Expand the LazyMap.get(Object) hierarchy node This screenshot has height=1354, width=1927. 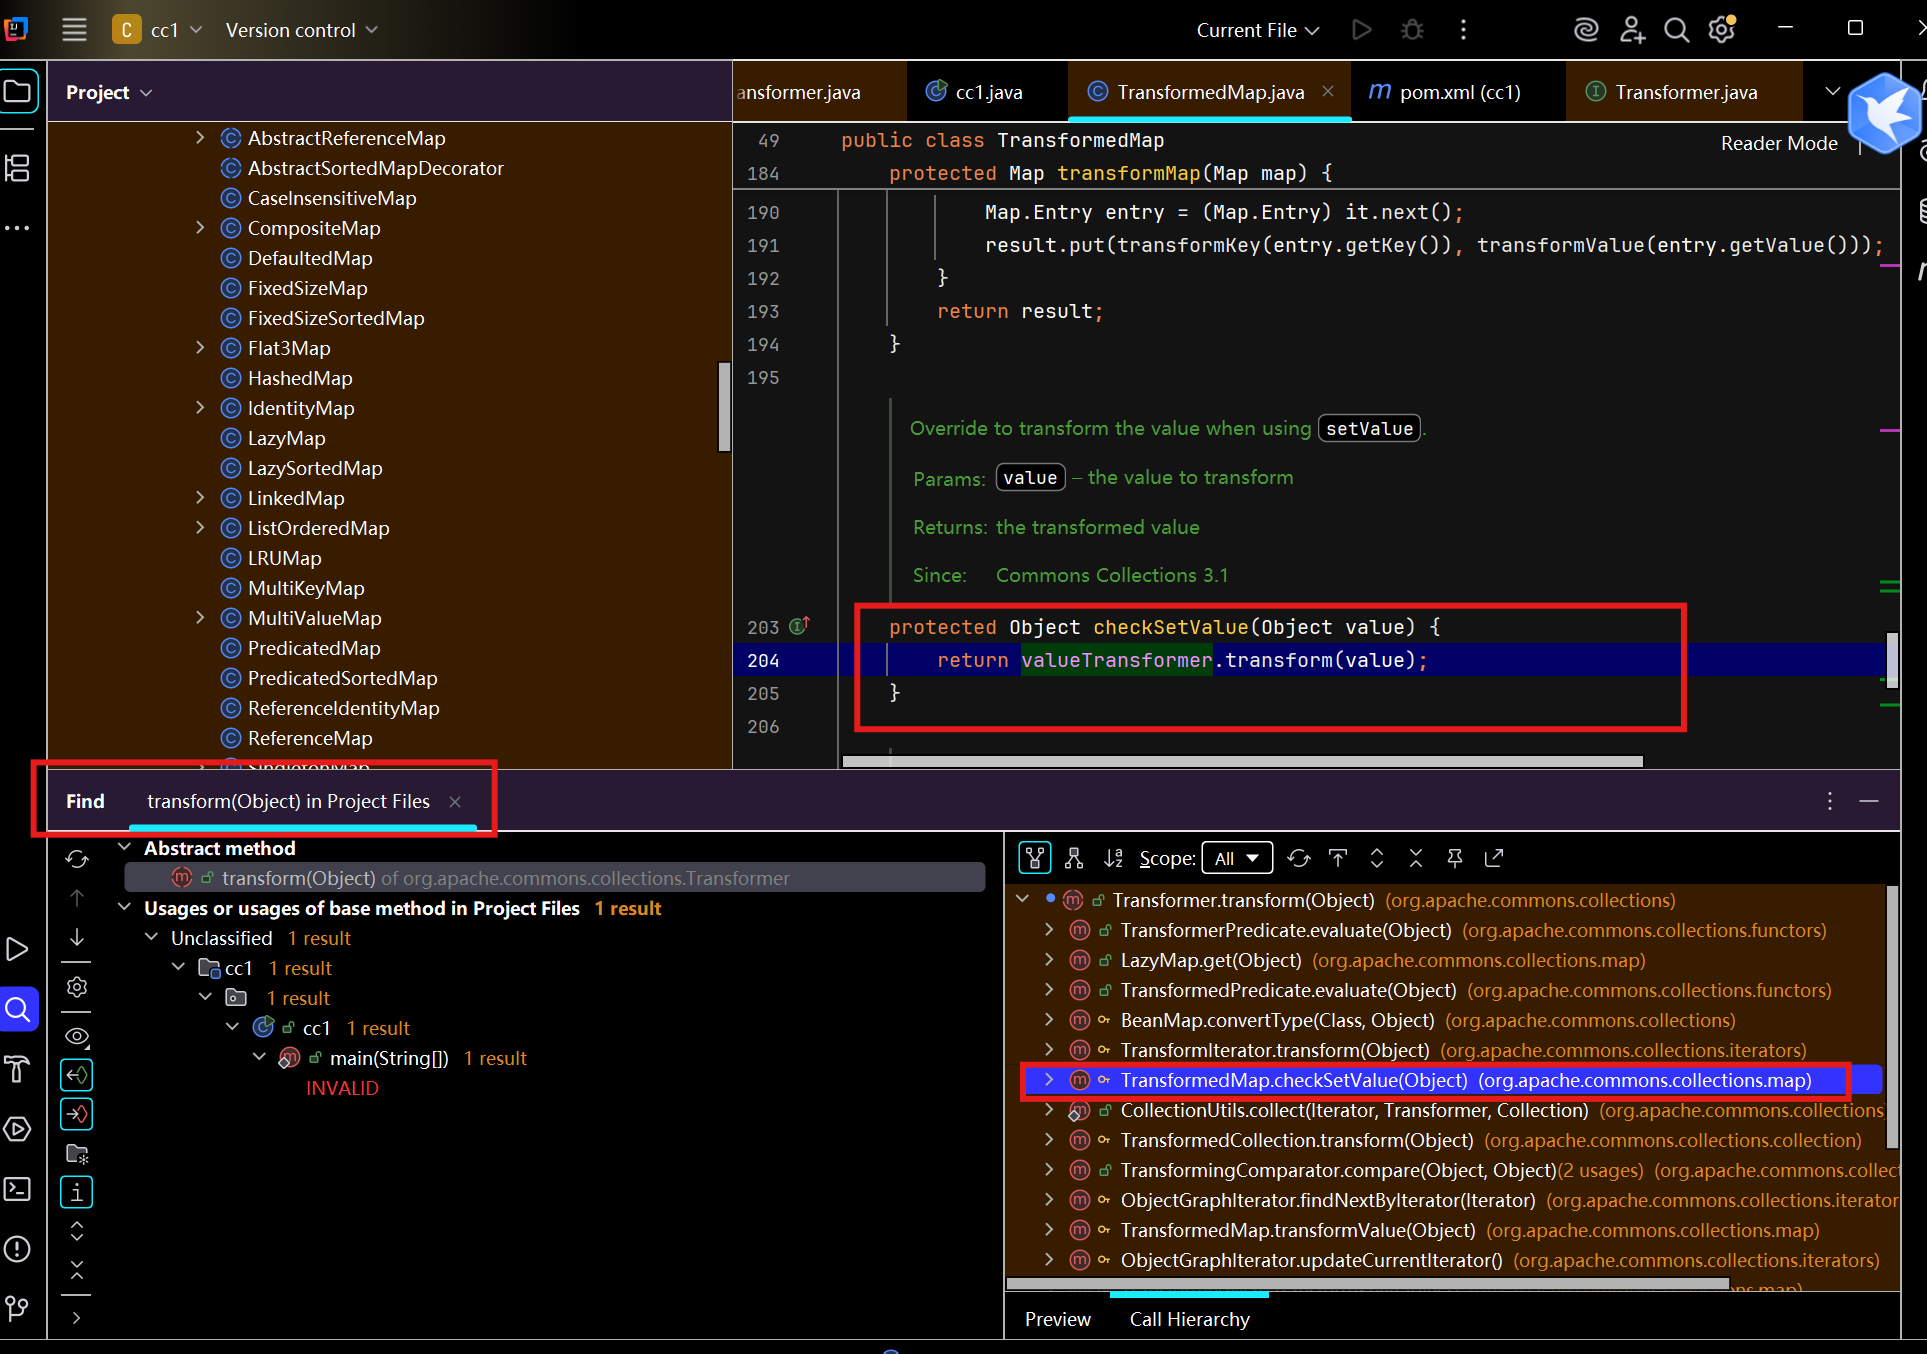pos(1049,960)
